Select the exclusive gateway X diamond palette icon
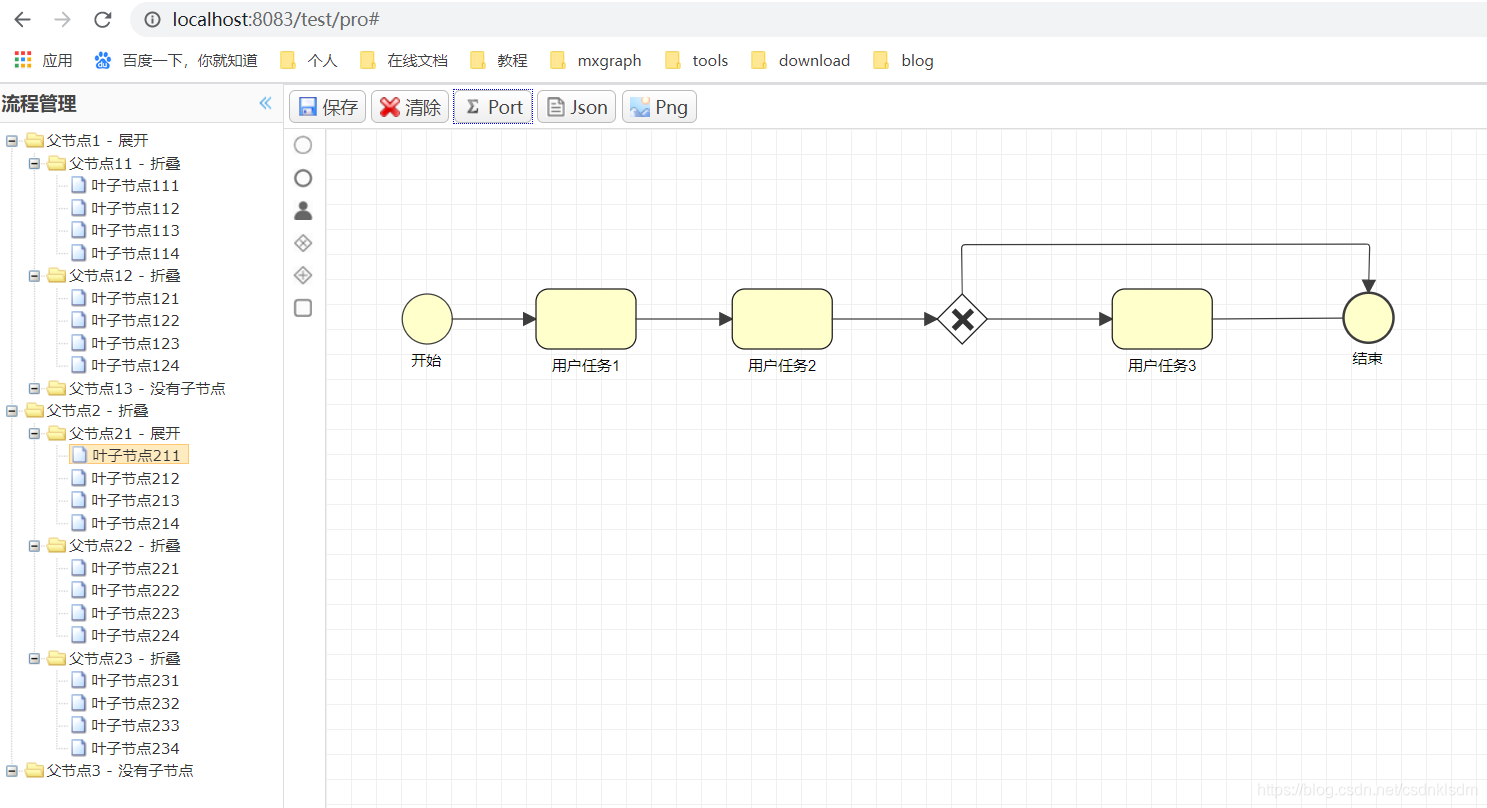The width and height of the screenshot is (1487, 808). [303, 243]
